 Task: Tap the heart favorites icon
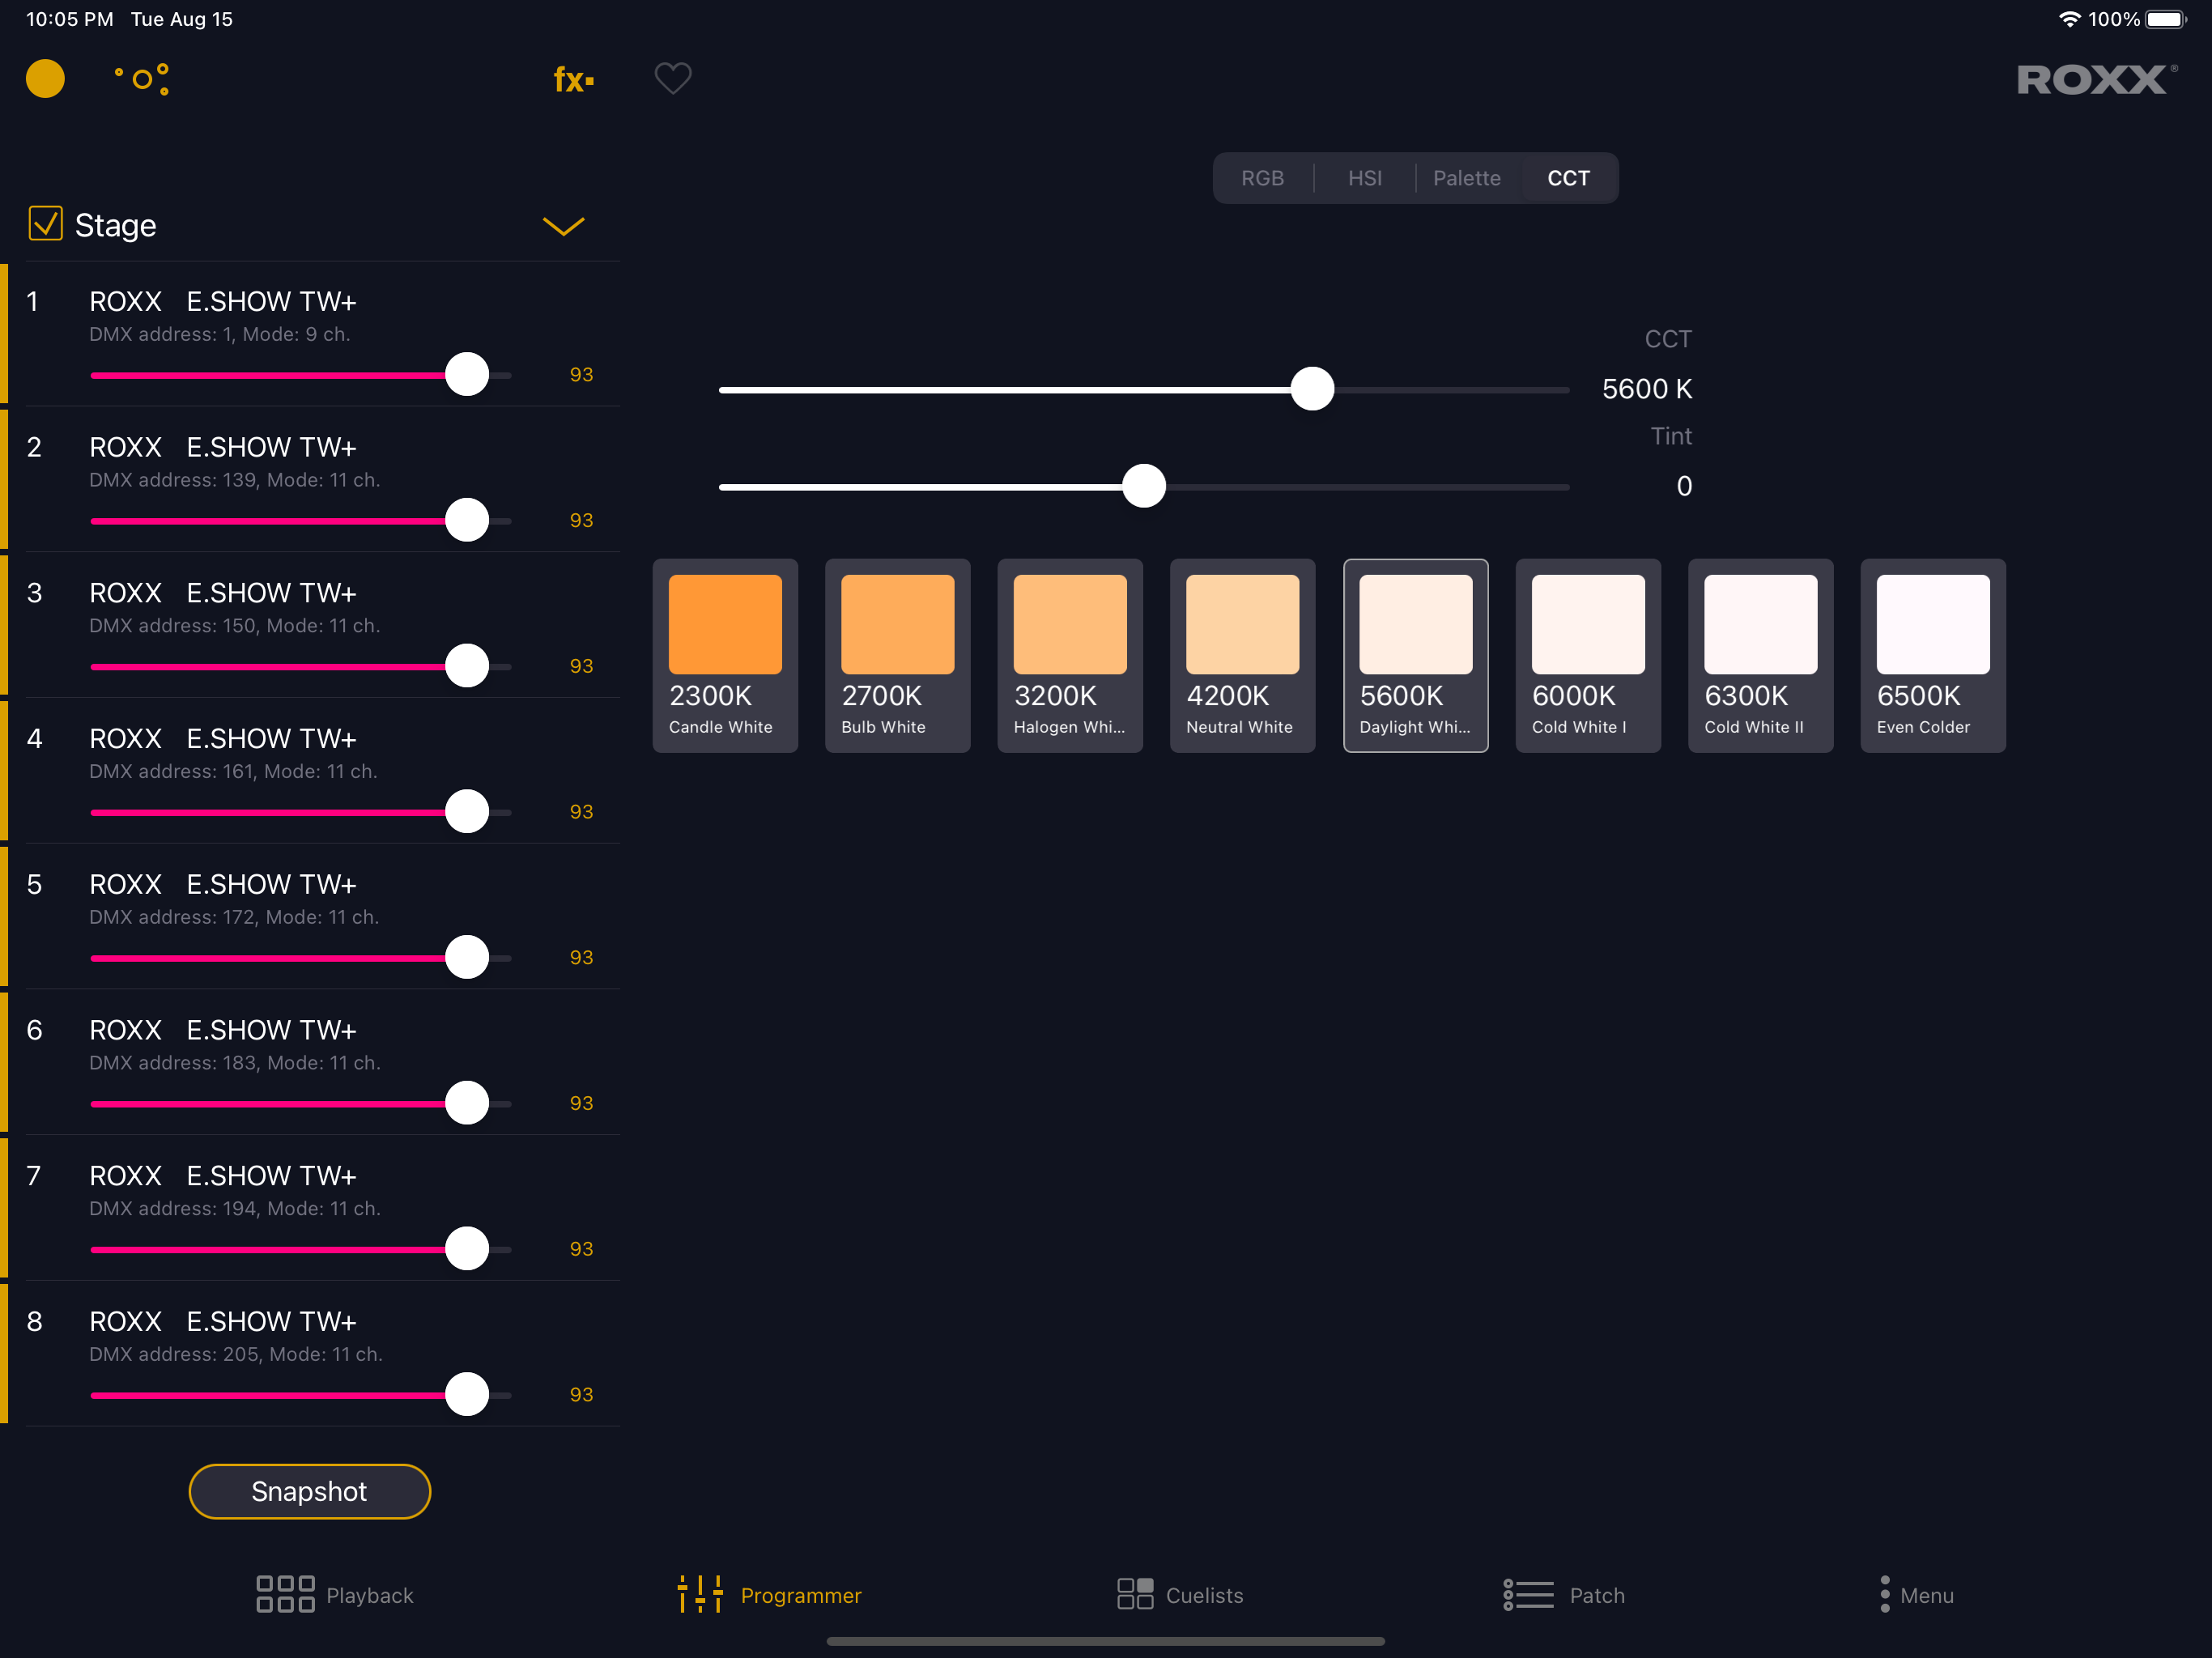tap(673, 78)
